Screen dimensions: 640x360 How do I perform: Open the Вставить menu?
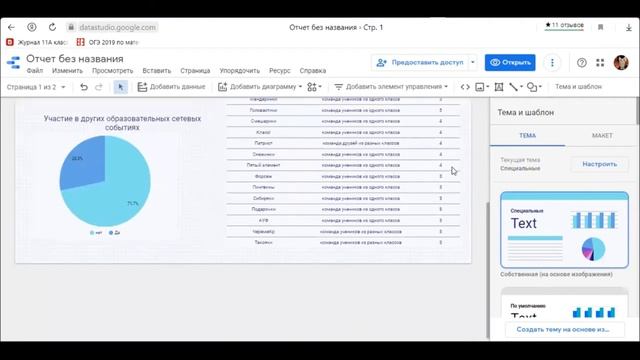pos(157,71)
